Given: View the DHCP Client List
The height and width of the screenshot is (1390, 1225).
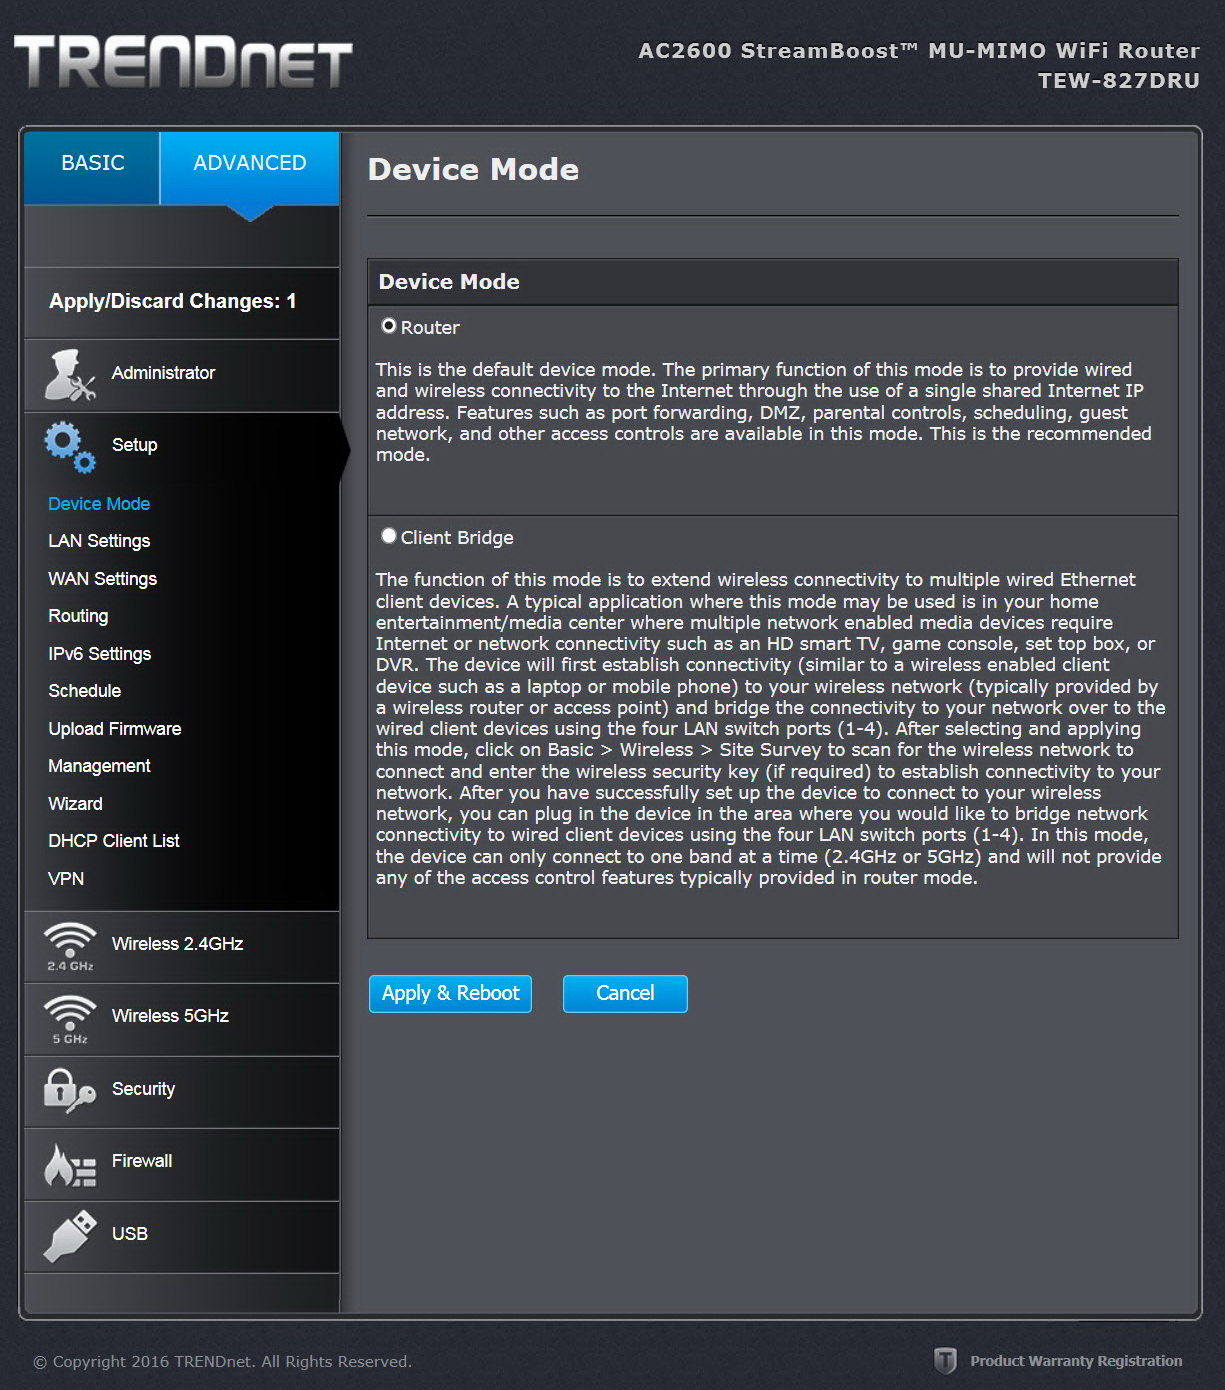Looking at the screenshot, I should (x=114, y=841).
